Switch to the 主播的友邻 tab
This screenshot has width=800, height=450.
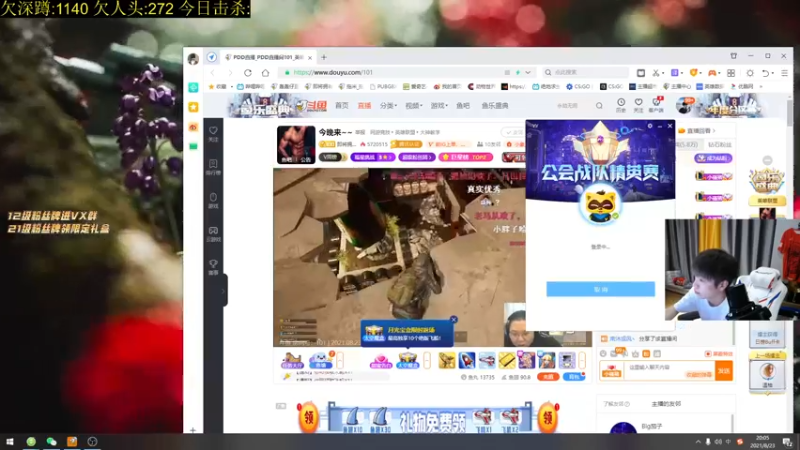coord(666,404)
